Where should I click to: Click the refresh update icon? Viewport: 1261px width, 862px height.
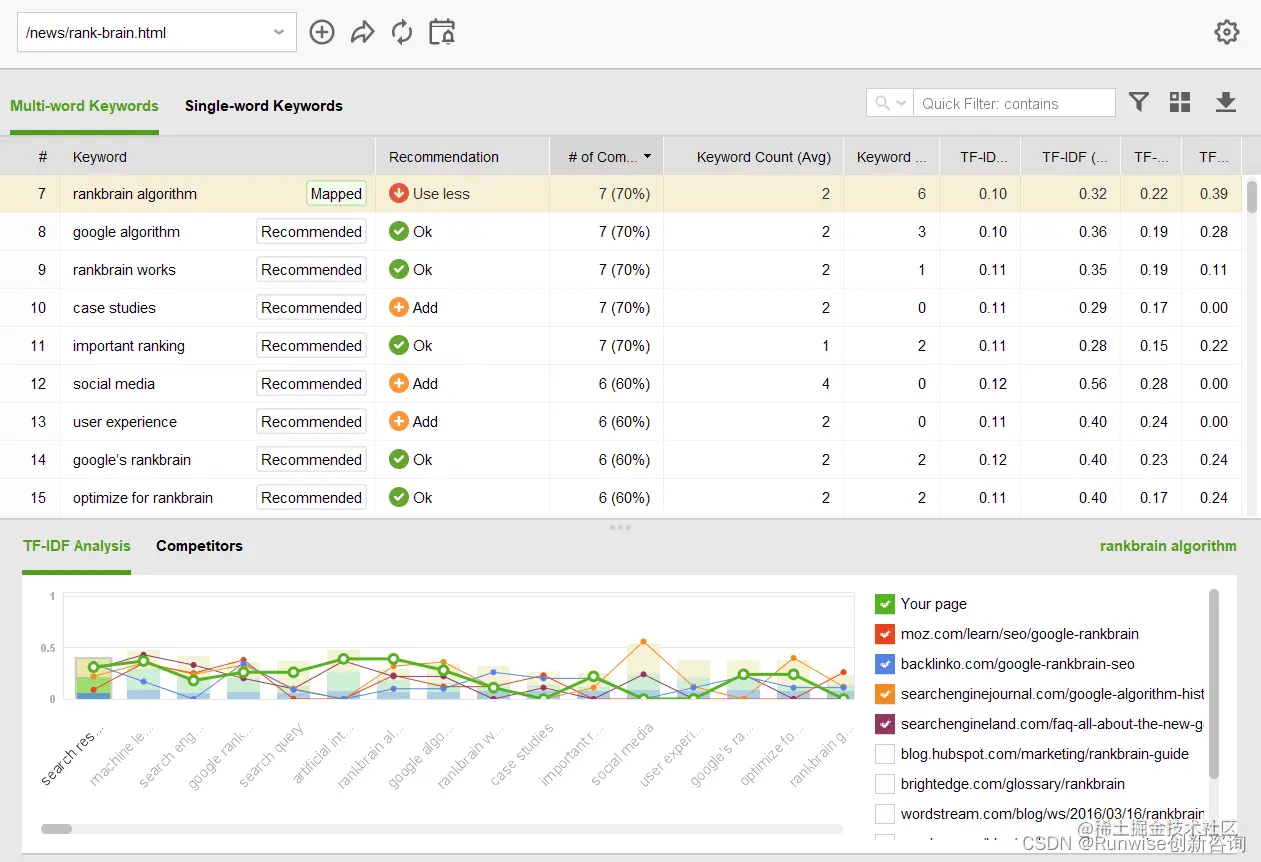402,32
